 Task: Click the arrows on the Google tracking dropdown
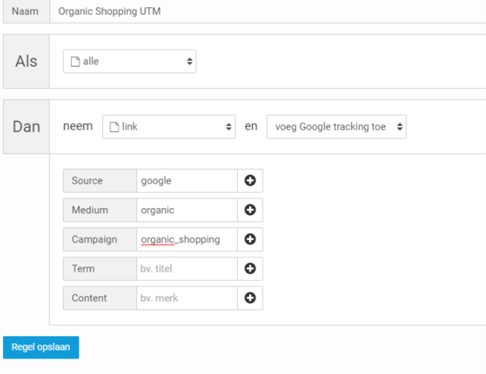(x=400, y=127)
